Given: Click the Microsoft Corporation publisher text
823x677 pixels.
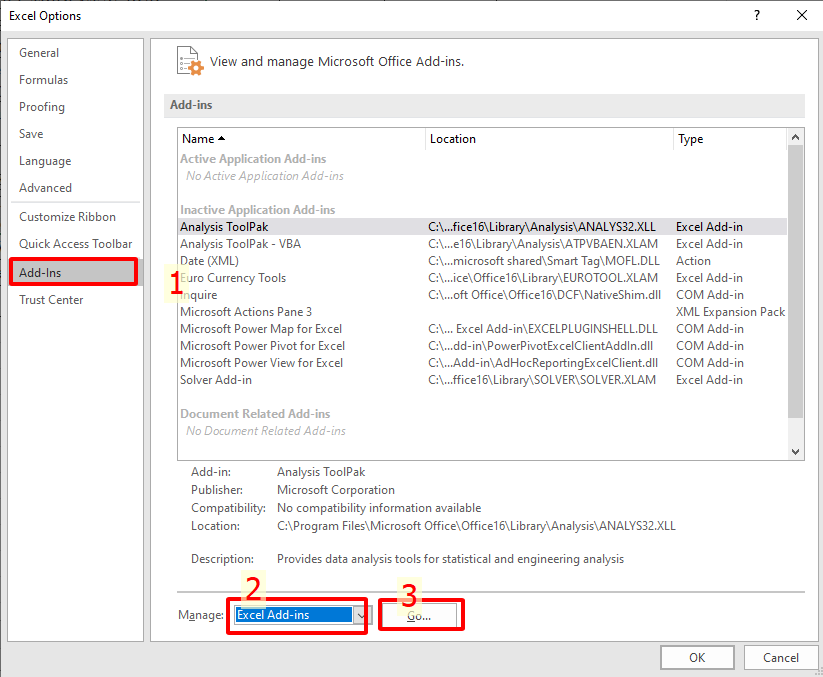Looking at the screenshot, I should pyautogui.click(x=336, y=490).
